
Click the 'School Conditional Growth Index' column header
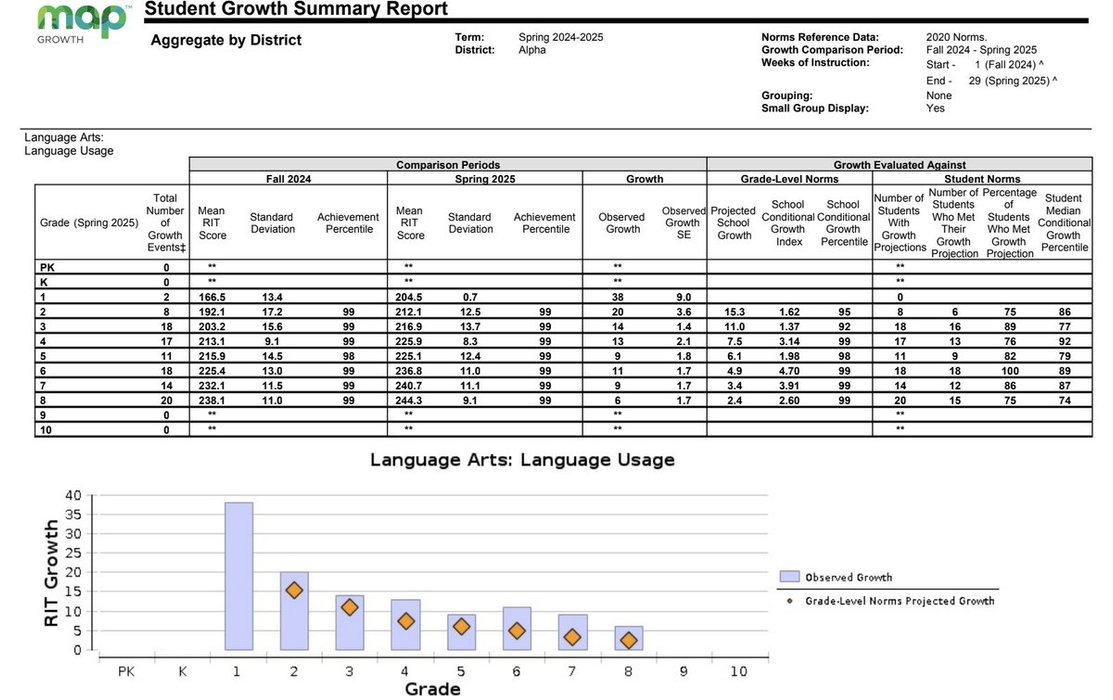pyautogui.click(x=788, y=223)
